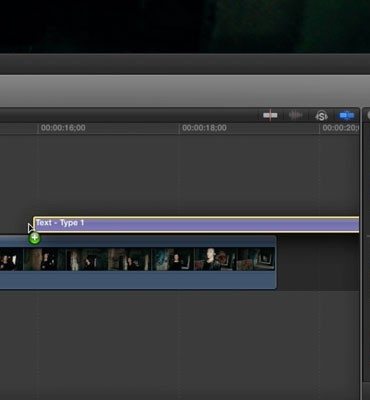Click the gray toolbar strip above timeline

[185, 91]
